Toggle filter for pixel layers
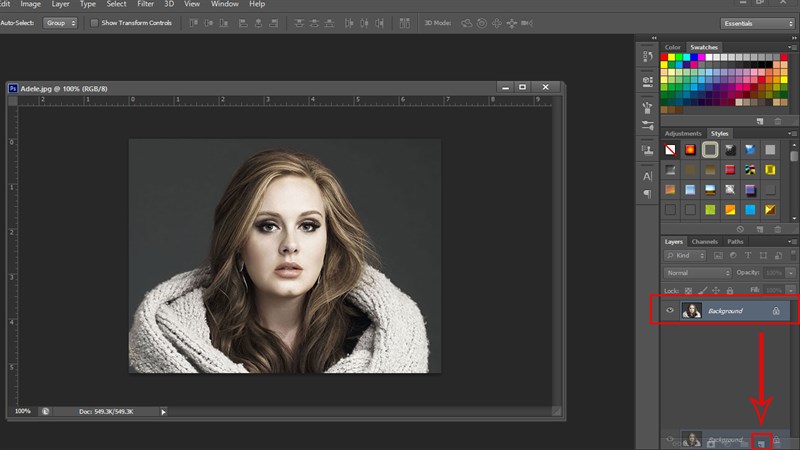The width and height of the screenshot is (800, 450). (718, 255)
